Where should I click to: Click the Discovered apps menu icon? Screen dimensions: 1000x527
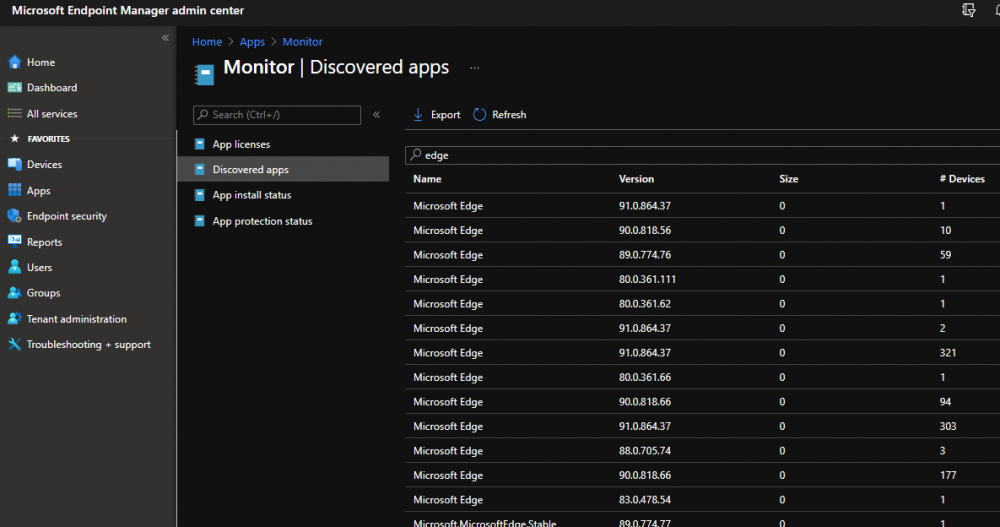[x=200, y=170]
